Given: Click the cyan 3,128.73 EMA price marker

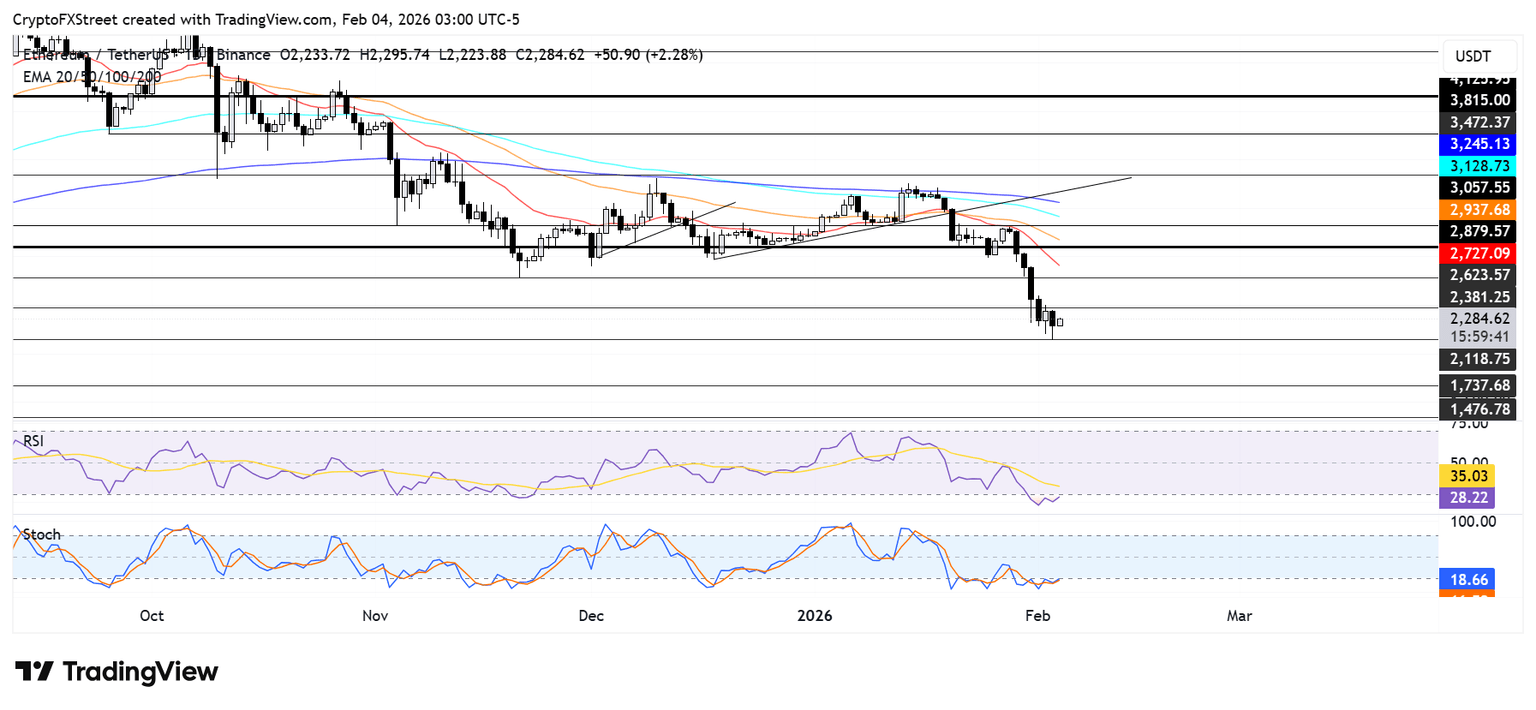Looking at the screenshot, I should coord(1479,166).
